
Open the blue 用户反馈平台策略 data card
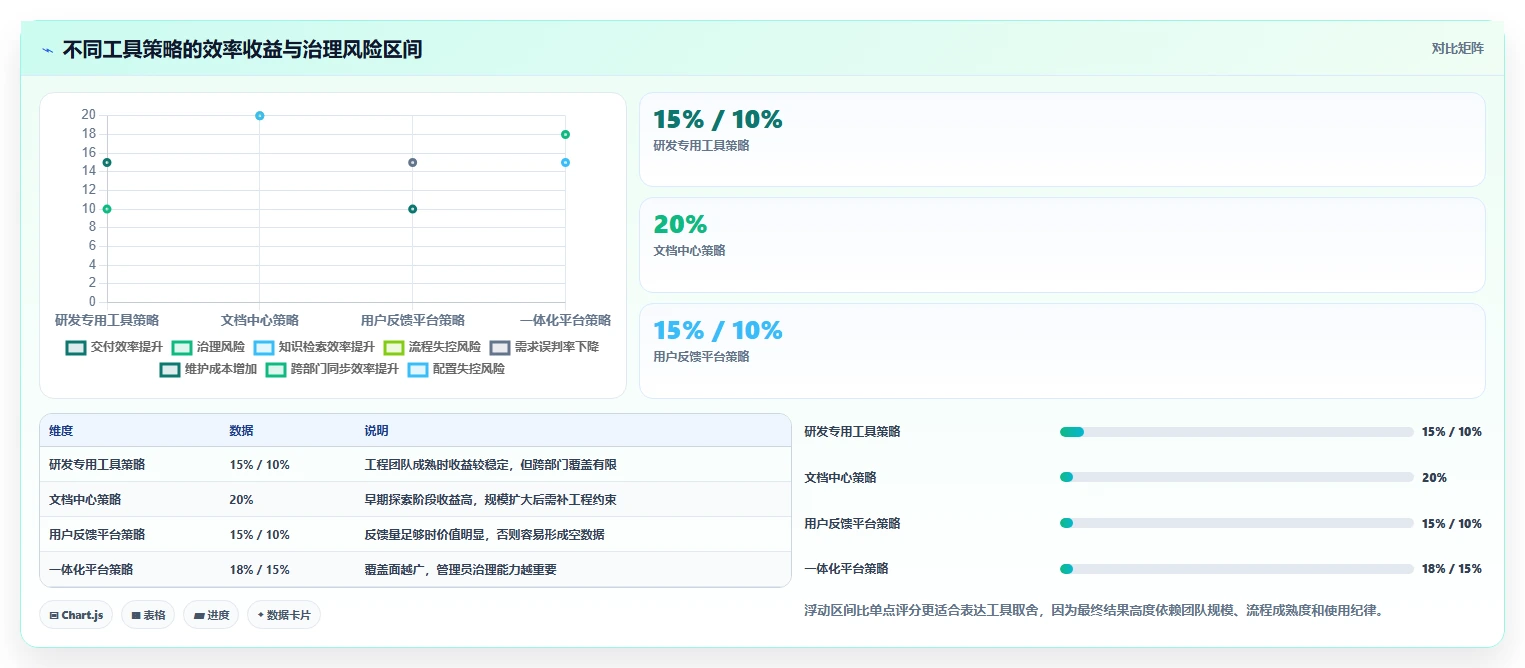(x=1062, y=350)
